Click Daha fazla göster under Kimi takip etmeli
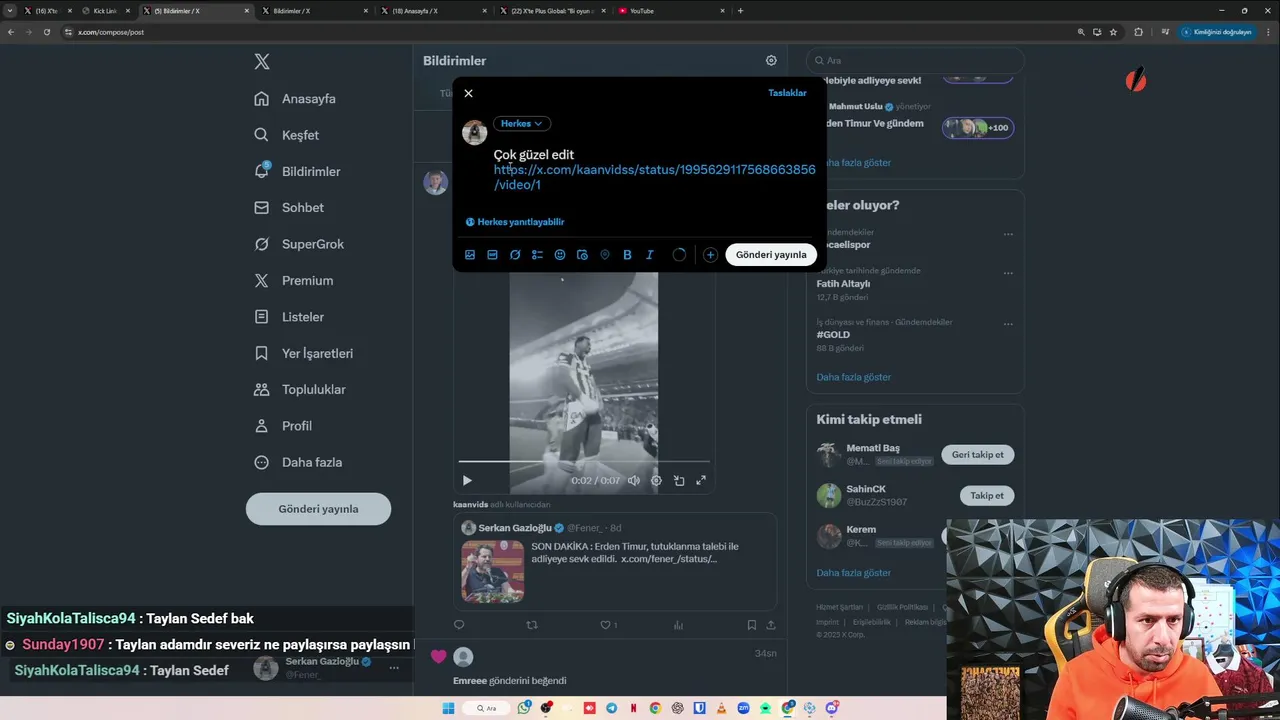This screenshot has width=1280, height=720. click(x=853, y=573)
